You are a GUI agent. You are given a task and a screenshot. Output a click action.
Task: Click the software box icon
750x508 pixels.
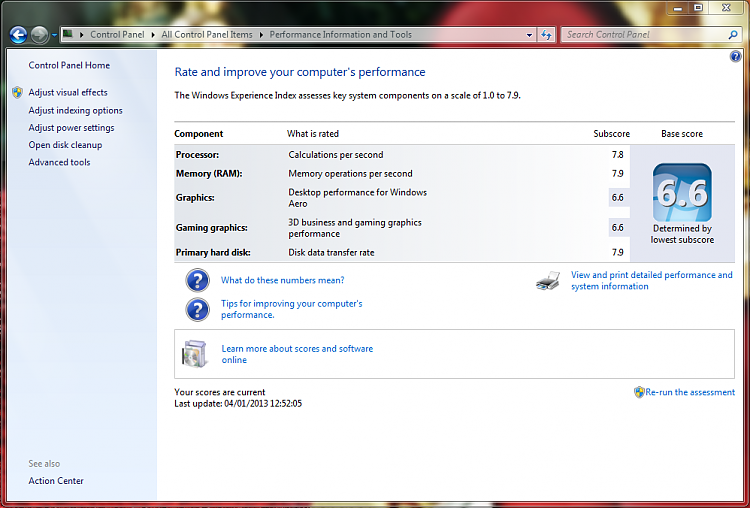(x=194, y=354)
